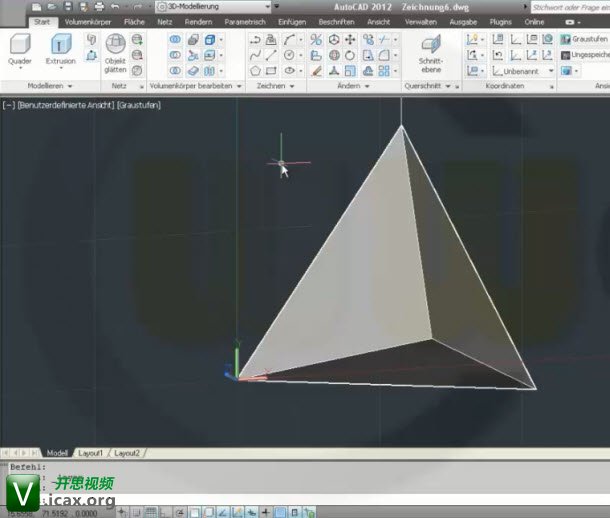
Task: Toggle the snap mode button in status bar
Action: tap(136, 512)
